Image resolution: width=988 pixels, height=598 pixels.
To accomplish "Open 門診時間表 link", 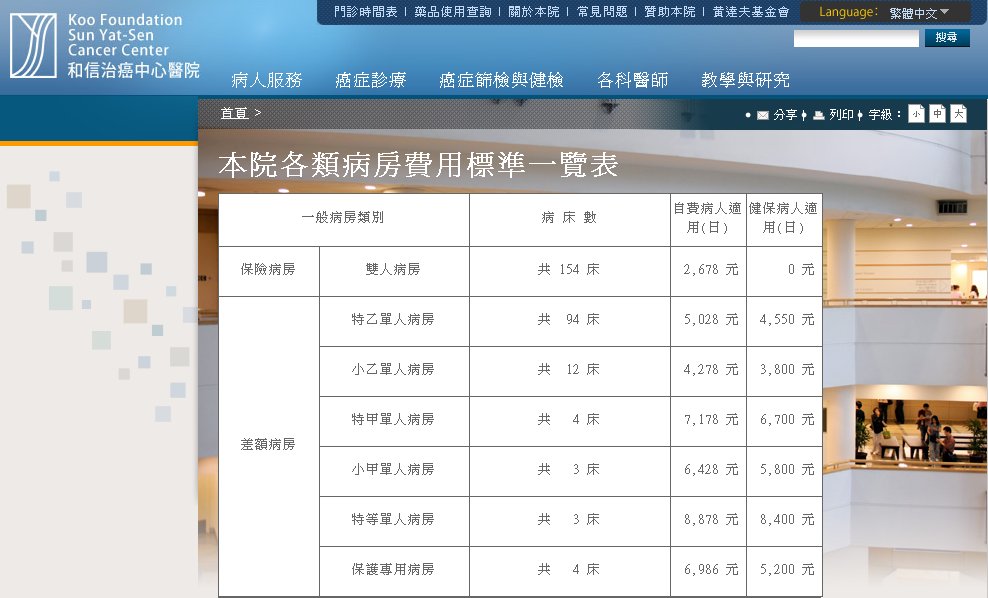I will click(x=365, y=12).
